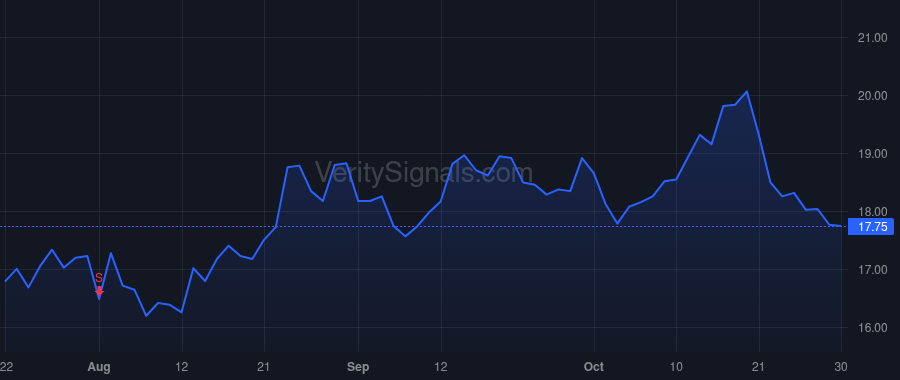This screenshot has height=380, width=900.
Task: Click the 16.00 price axis label
Action: click(872, 328)
